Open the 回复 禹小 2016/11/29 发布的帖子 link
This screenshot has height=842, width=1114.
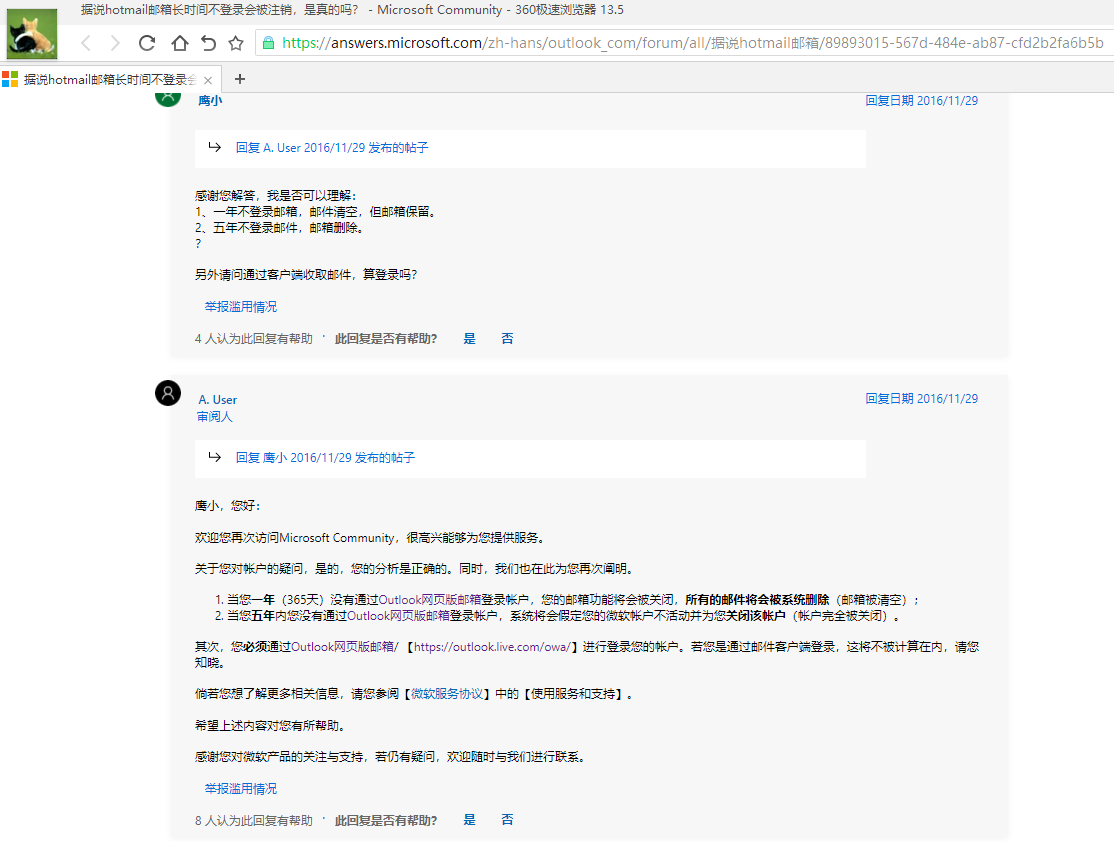[325, 458]
